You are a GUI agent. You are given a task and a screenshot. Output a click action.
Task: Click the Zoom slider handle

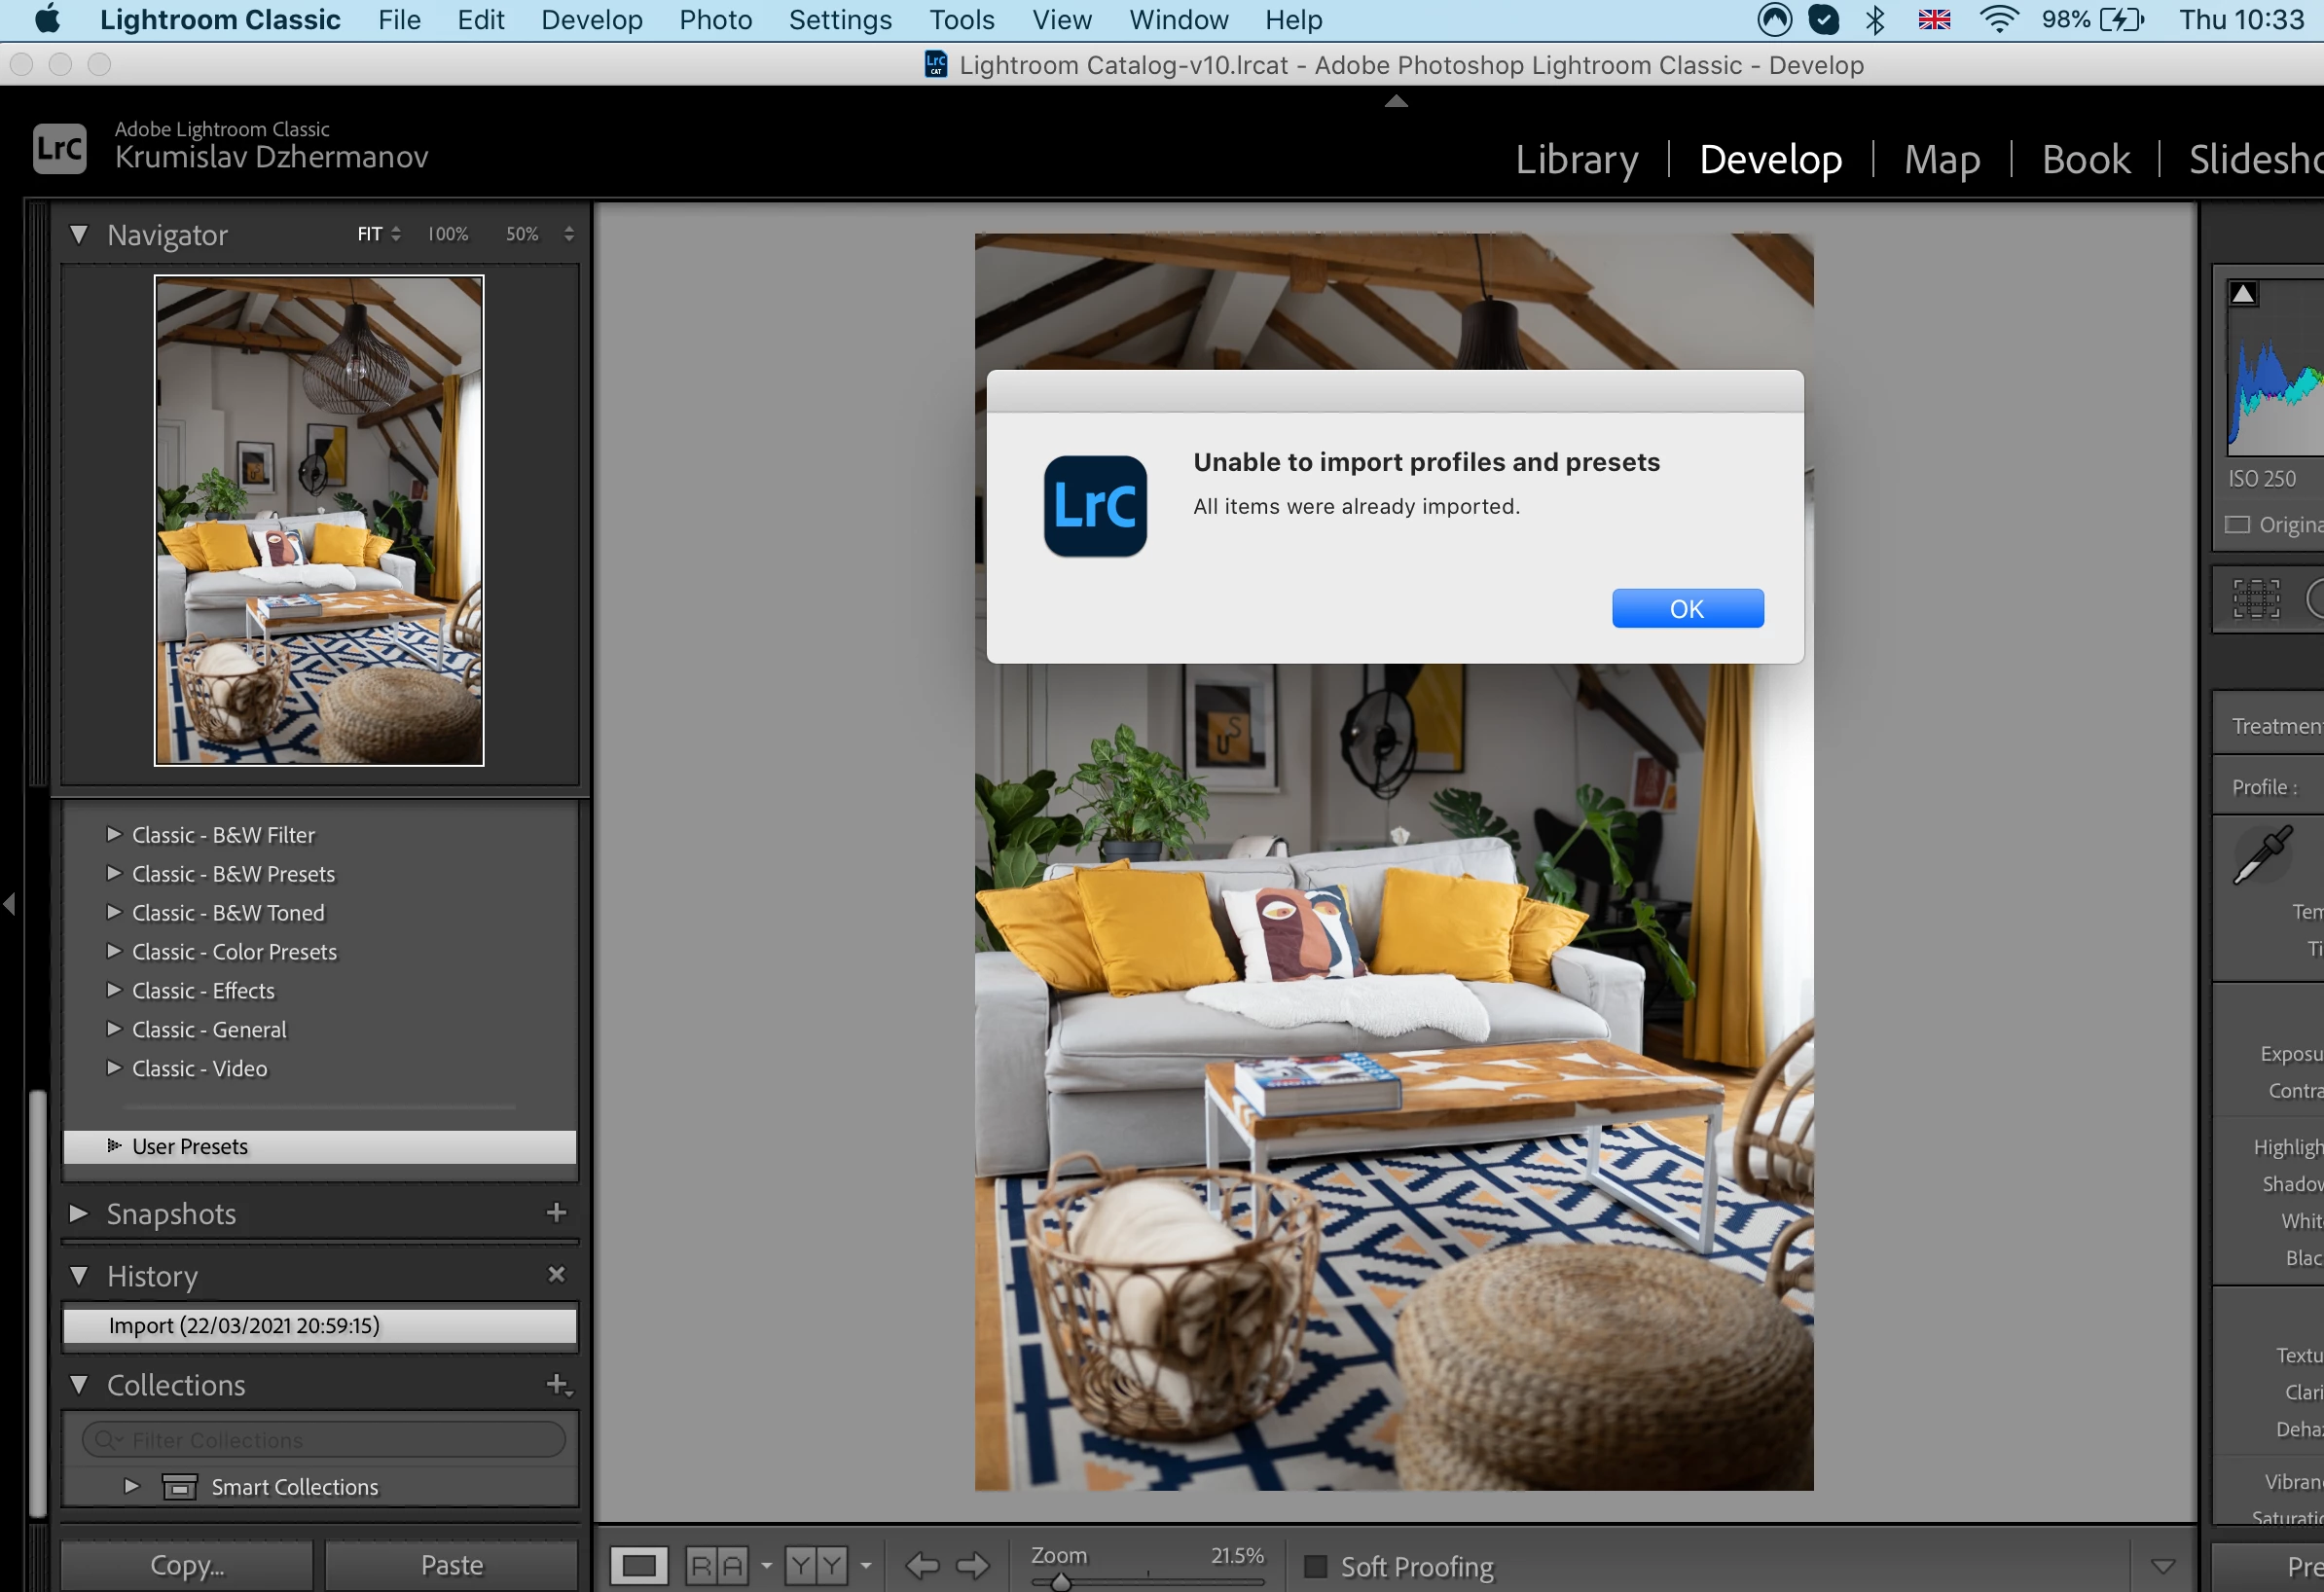point(1061,1582)
